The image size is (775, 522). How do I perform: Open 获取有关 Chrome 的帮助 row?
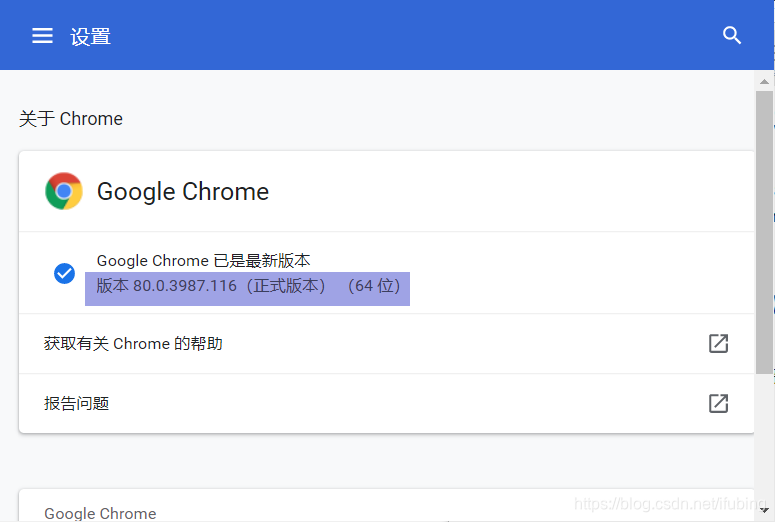pos(387,344)
